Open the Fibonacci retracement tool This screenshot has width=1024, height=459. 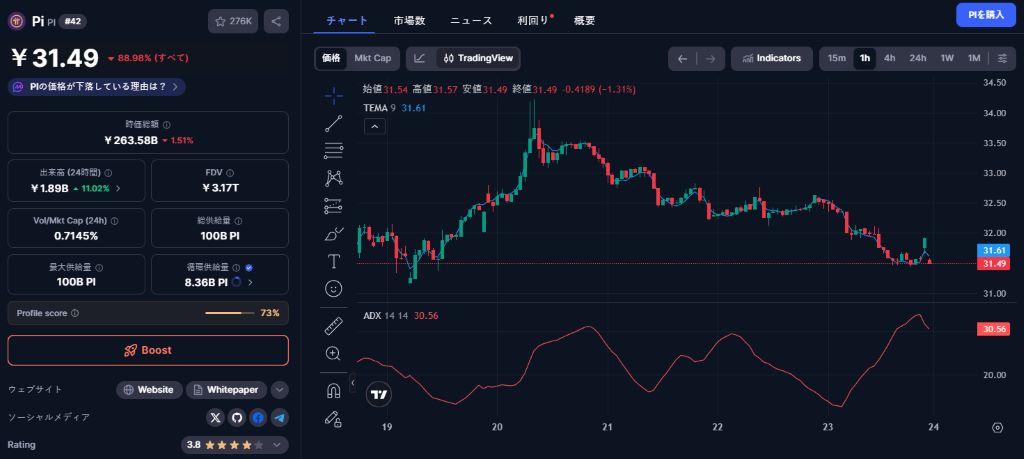point(334,151)
